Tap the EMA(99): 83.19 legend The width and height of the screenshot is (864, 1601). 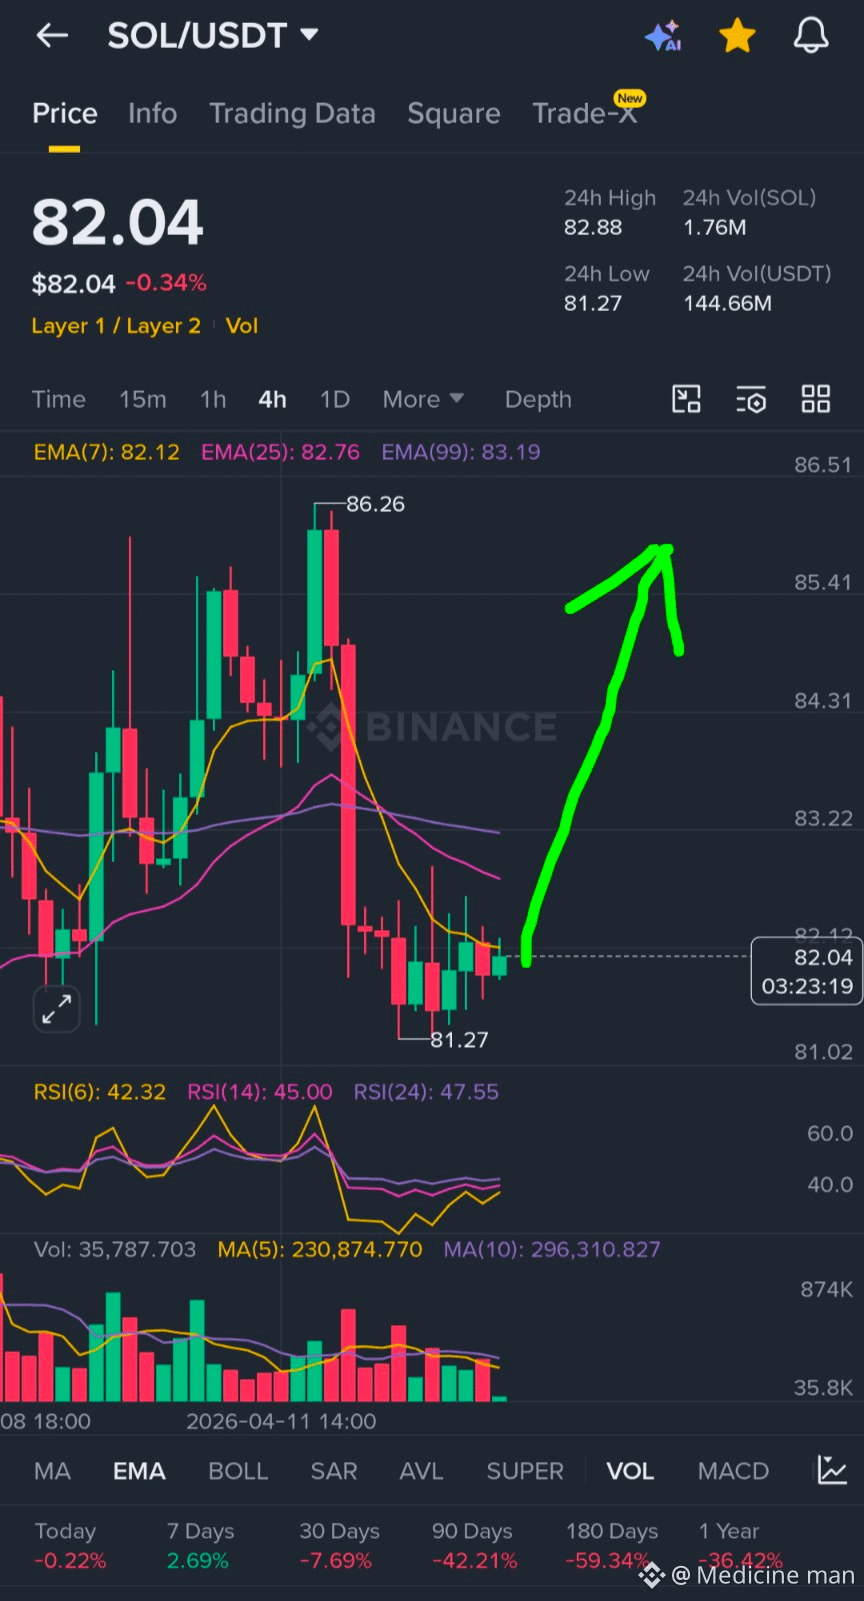(x=461, y=452)
